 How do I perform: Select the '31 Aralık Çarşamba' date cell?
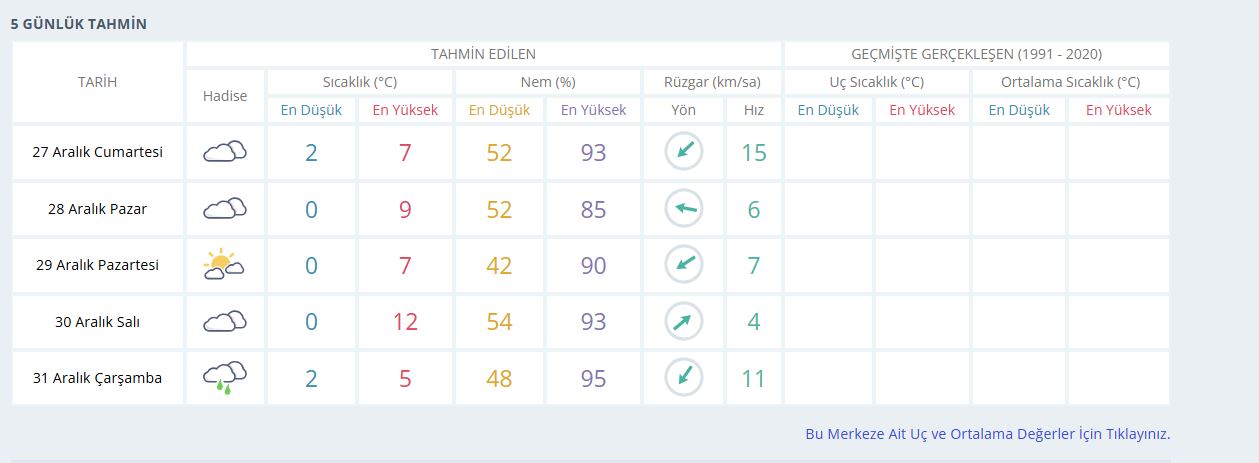pos(98,378)
